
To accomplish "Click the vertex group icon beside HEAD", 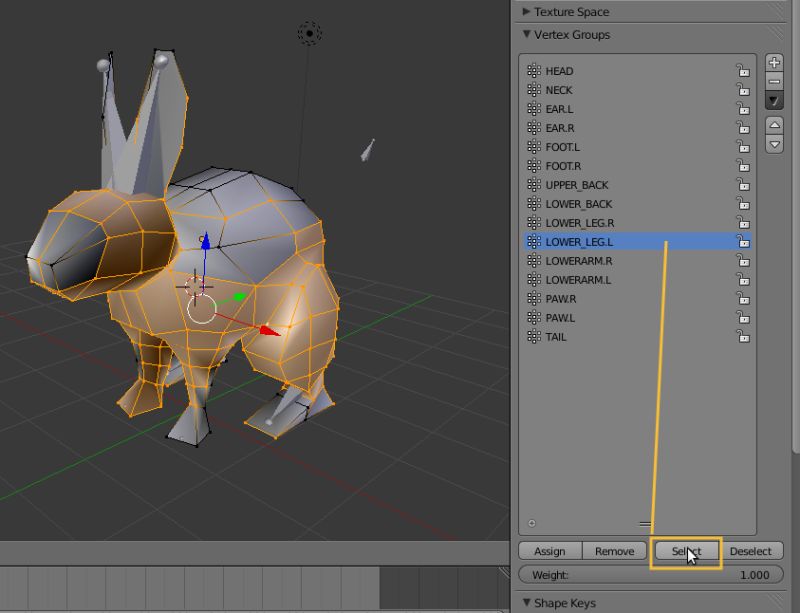I will point(532,71).
